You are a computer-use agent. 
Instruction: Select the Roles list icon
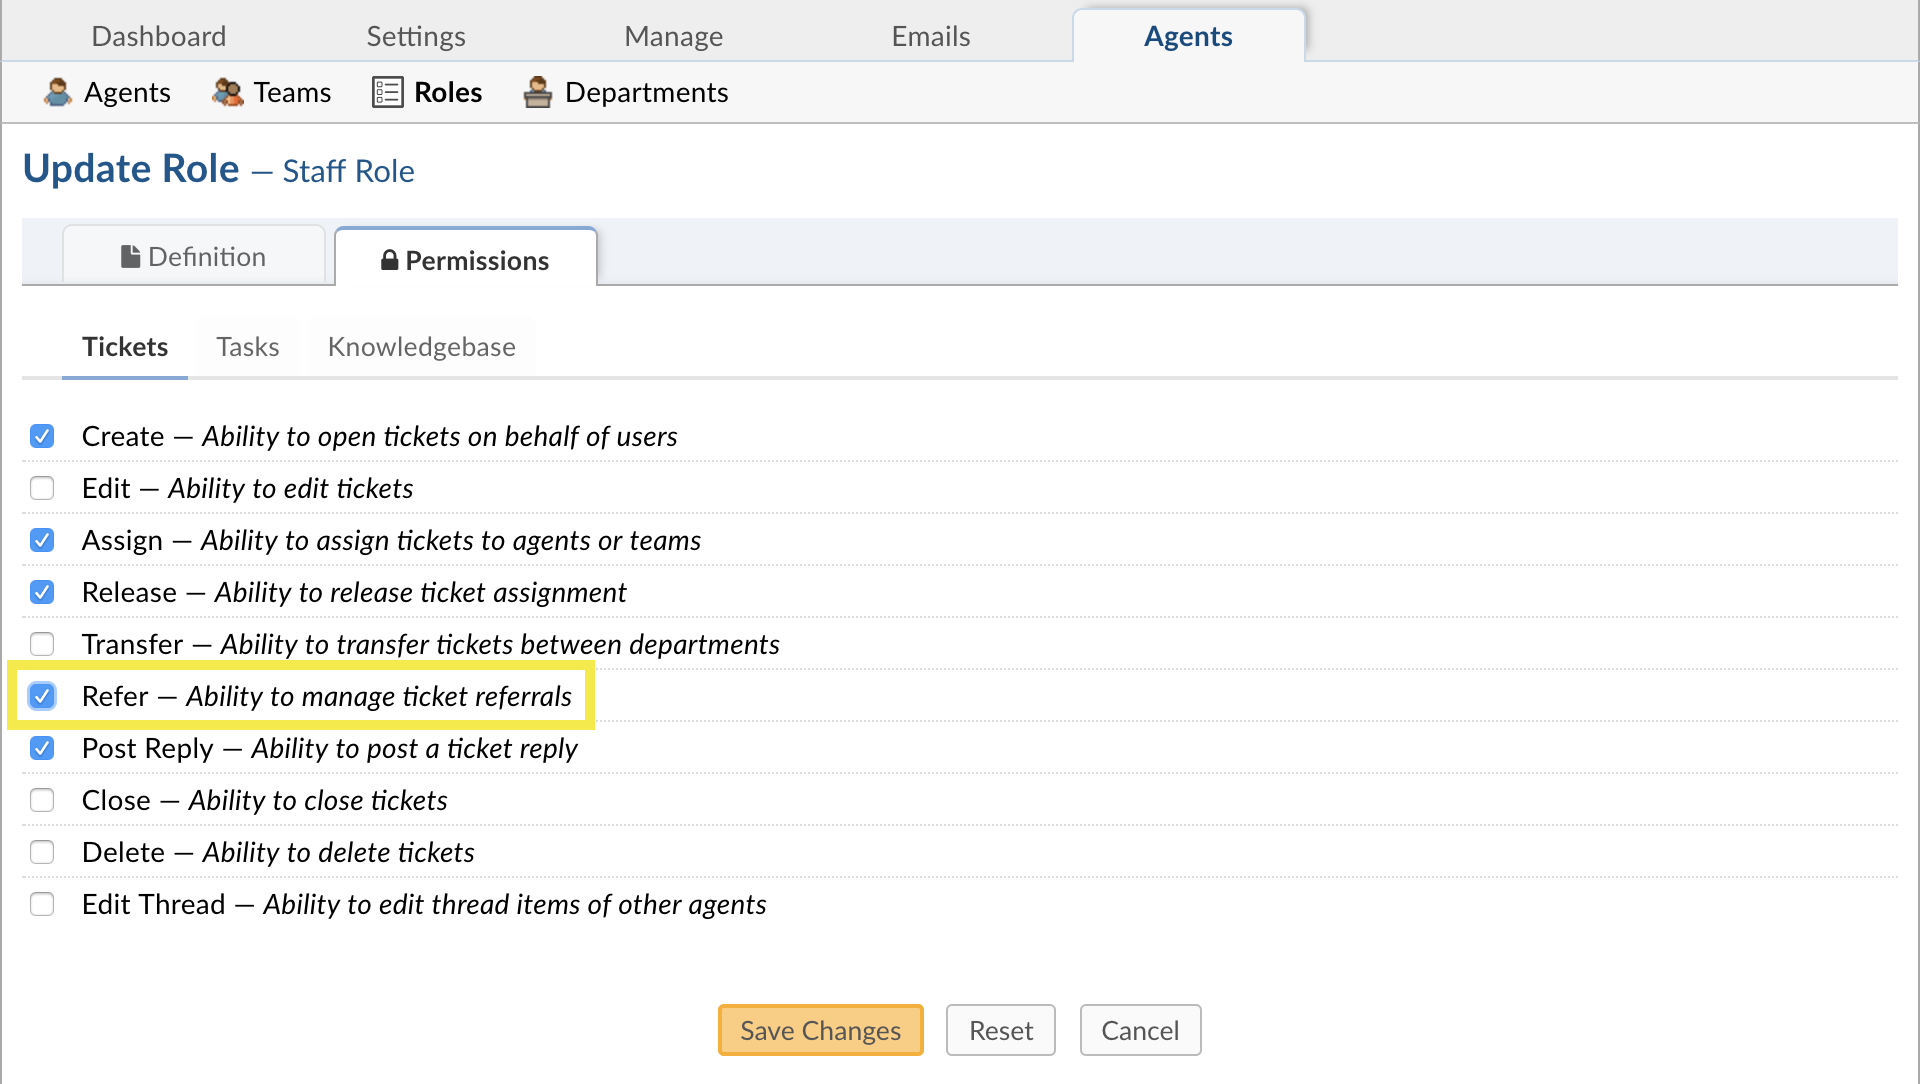[x=387, y=91]
